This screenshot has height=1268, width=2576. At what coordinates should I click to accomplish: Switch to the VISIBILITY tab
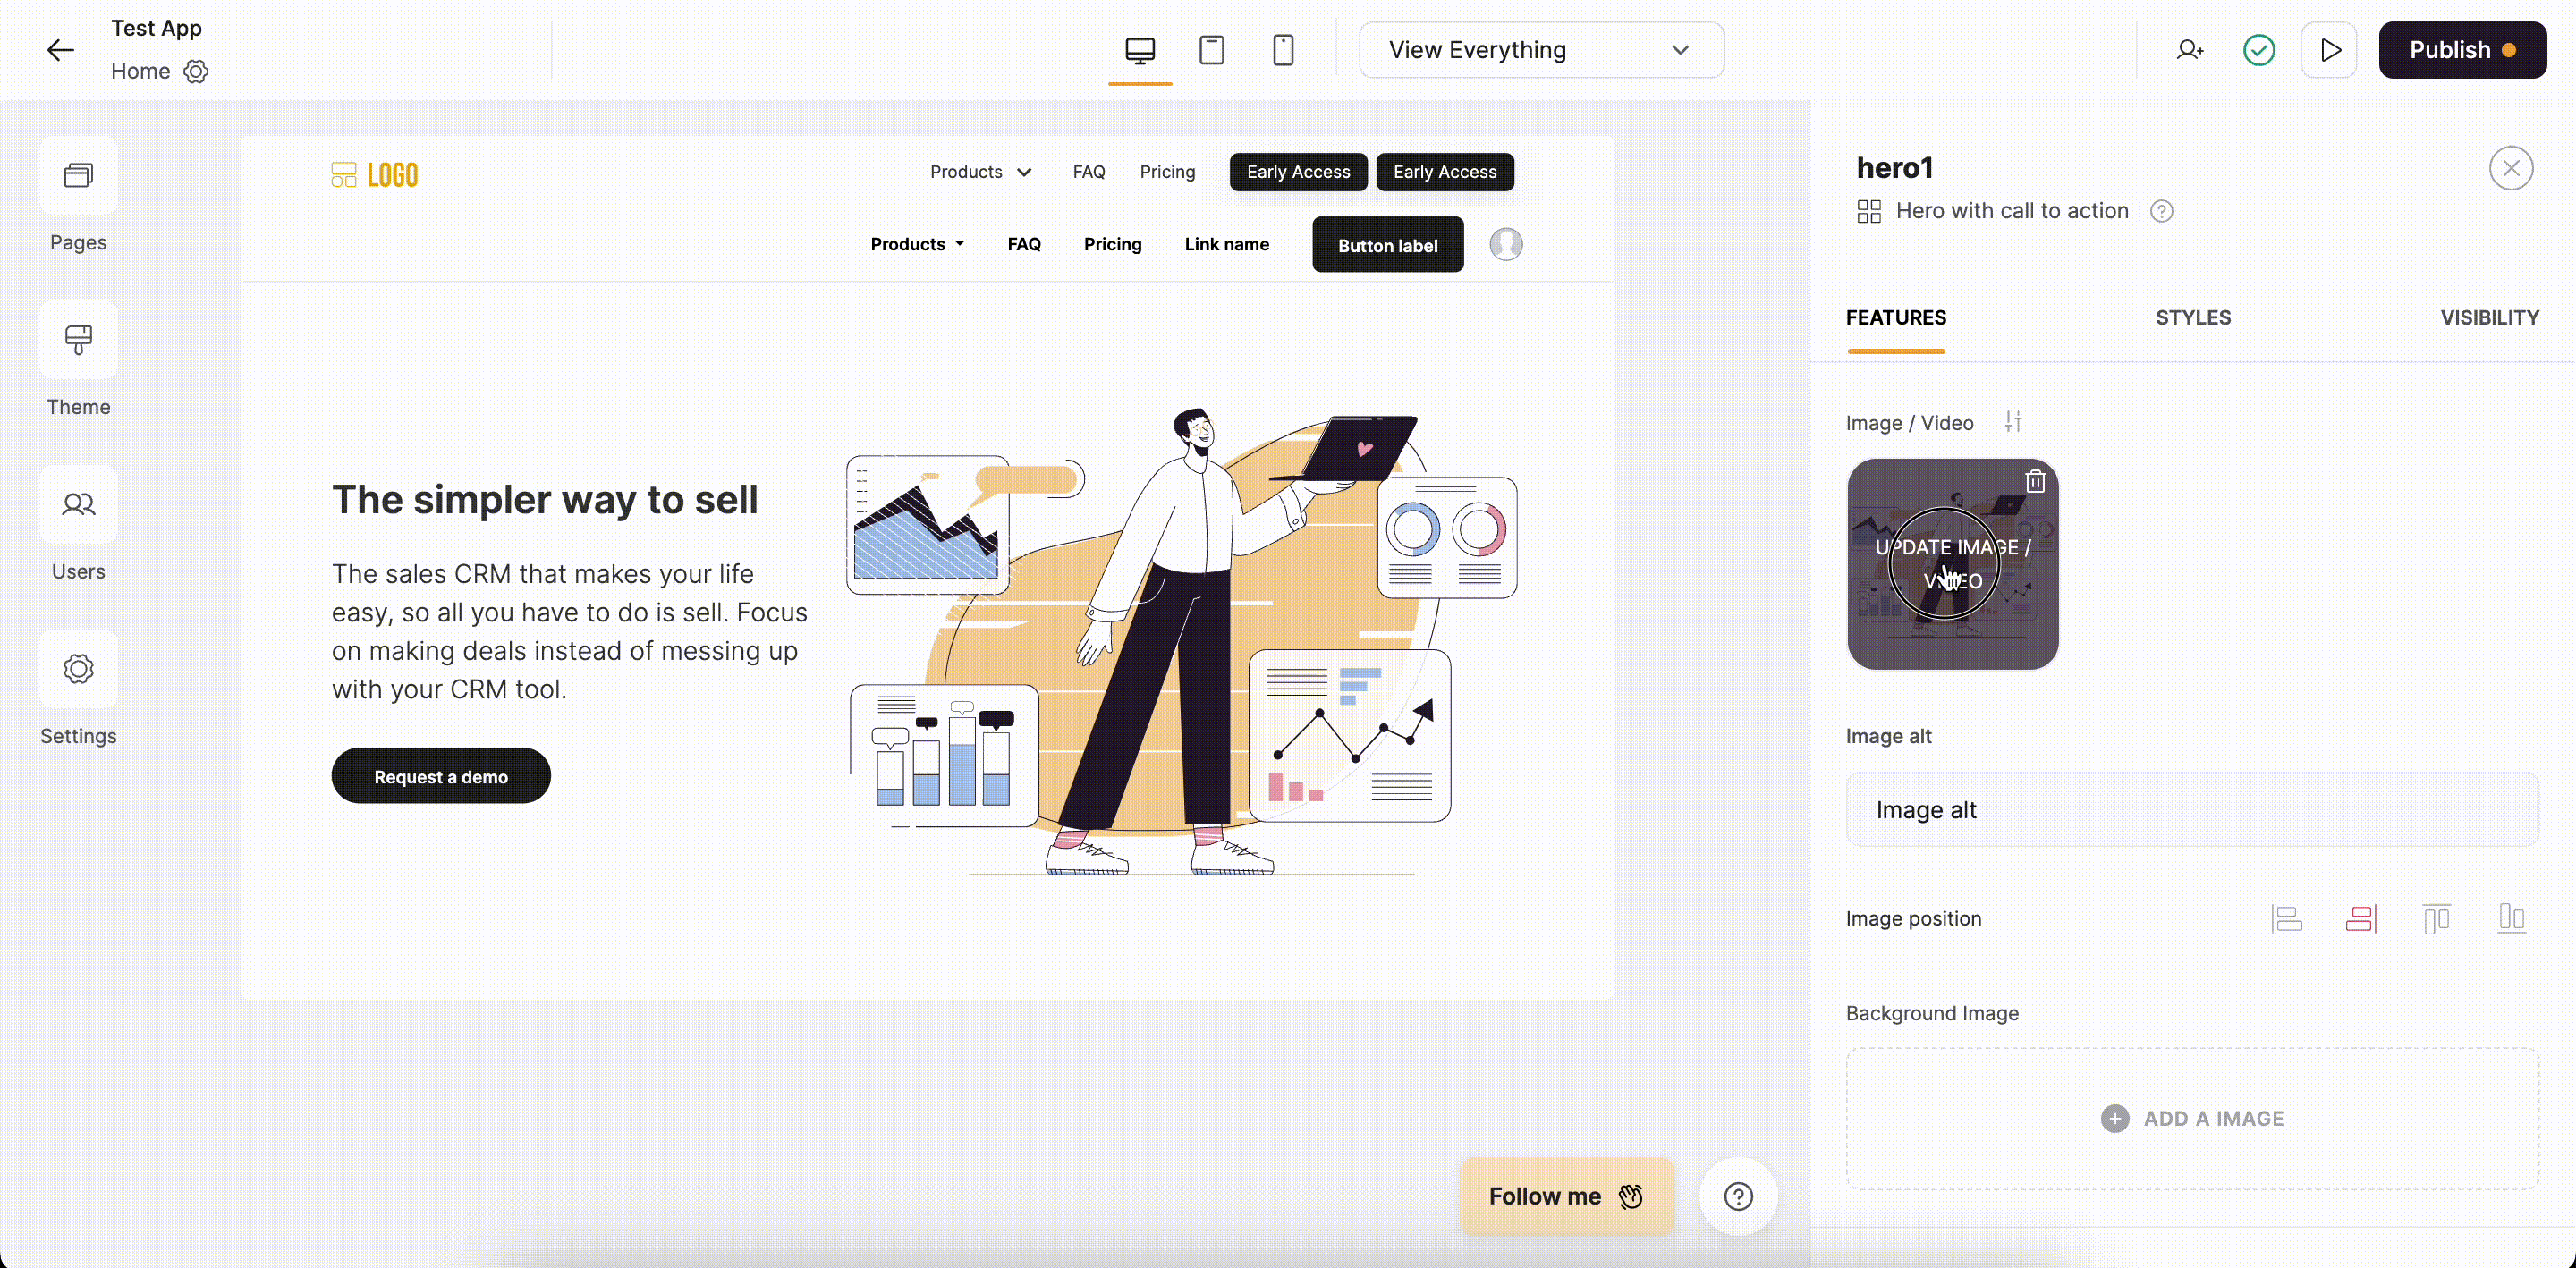pyautogui.click(x=2488, y=318)
